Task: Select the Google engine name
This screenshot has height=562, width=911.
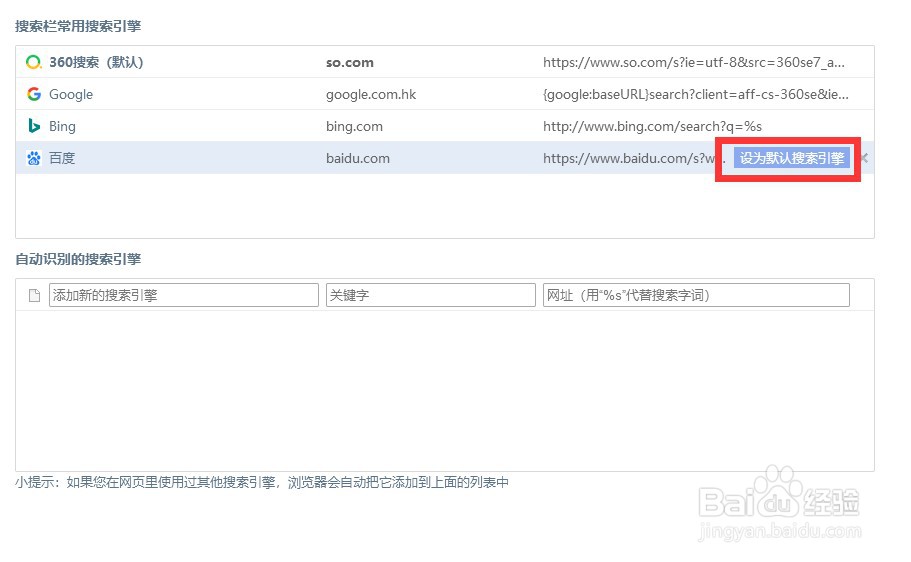Action: tap(71, 94)
